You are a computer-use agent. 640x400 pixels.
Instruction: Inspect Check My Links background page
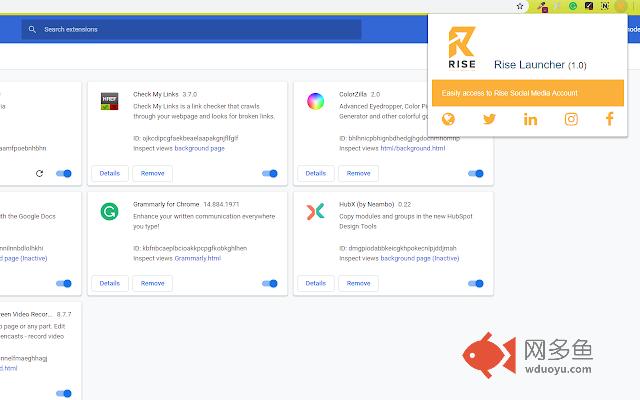[200, 149]
